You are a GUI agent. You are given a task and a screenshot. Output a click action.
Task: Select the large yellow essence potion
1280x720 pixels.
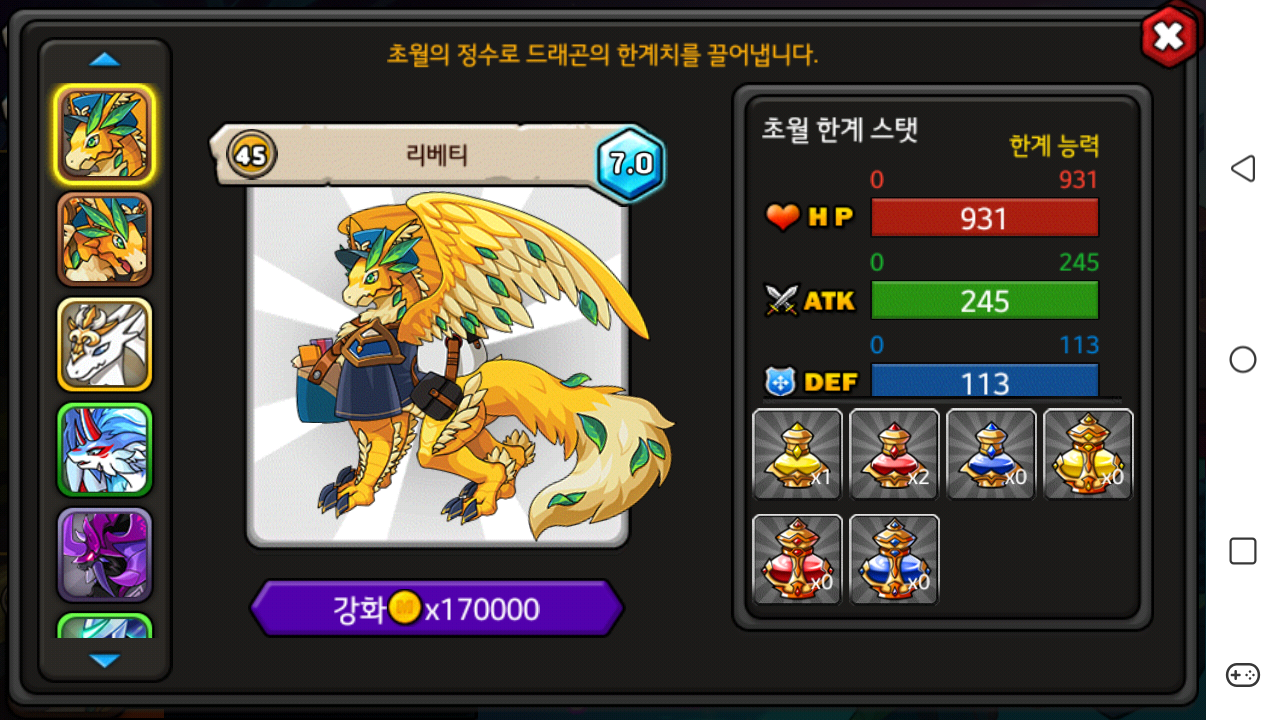(x=1088, y=454)
